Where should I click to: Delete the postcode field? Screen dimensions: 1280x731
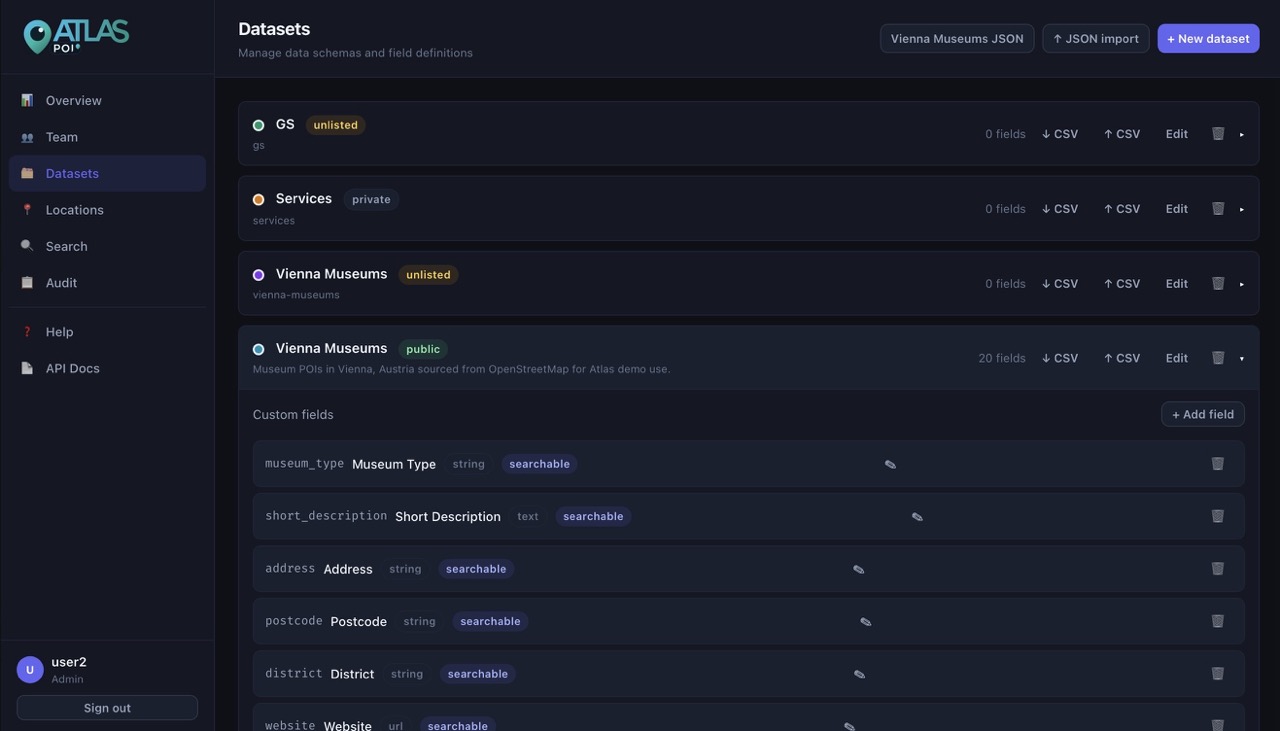click(1218, 621)
